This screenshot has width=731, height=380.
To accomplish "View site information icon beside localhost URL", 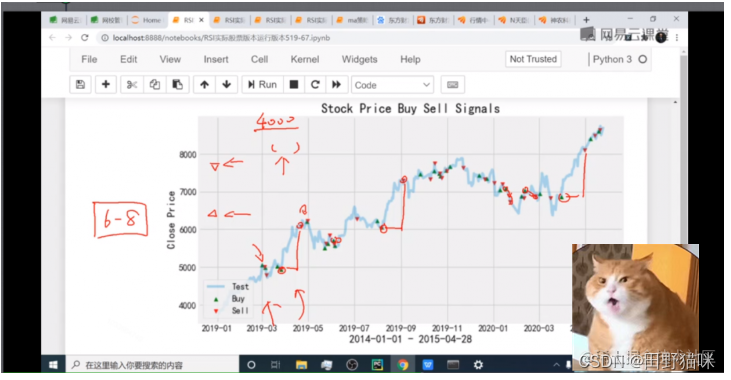I will pos(105,38).
